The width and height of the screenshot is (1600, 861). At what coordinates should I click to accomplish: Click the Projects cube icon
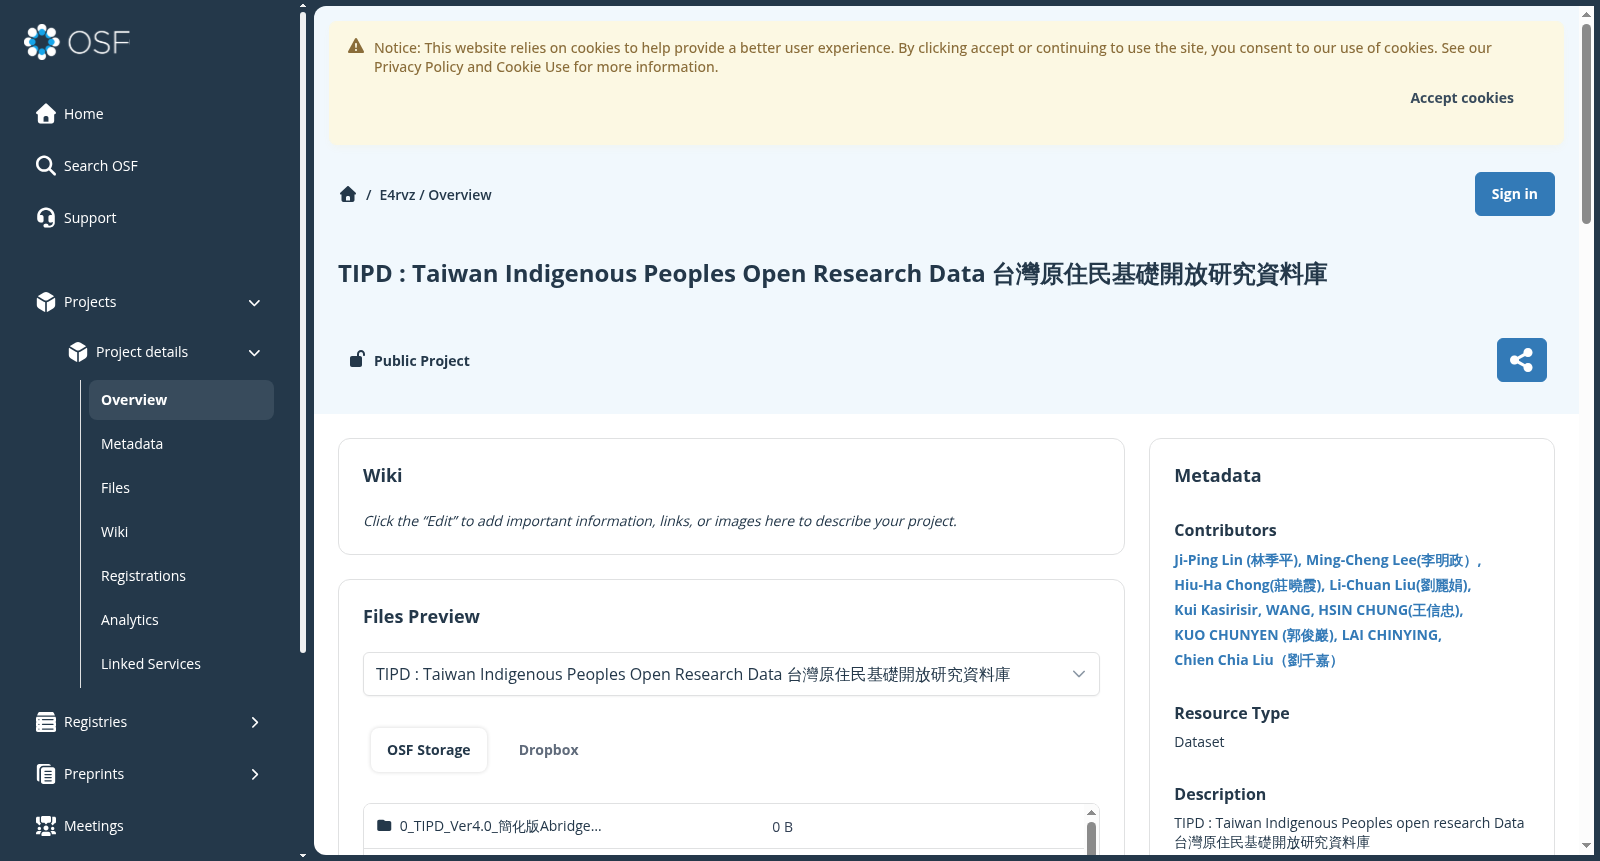[45, 302]
